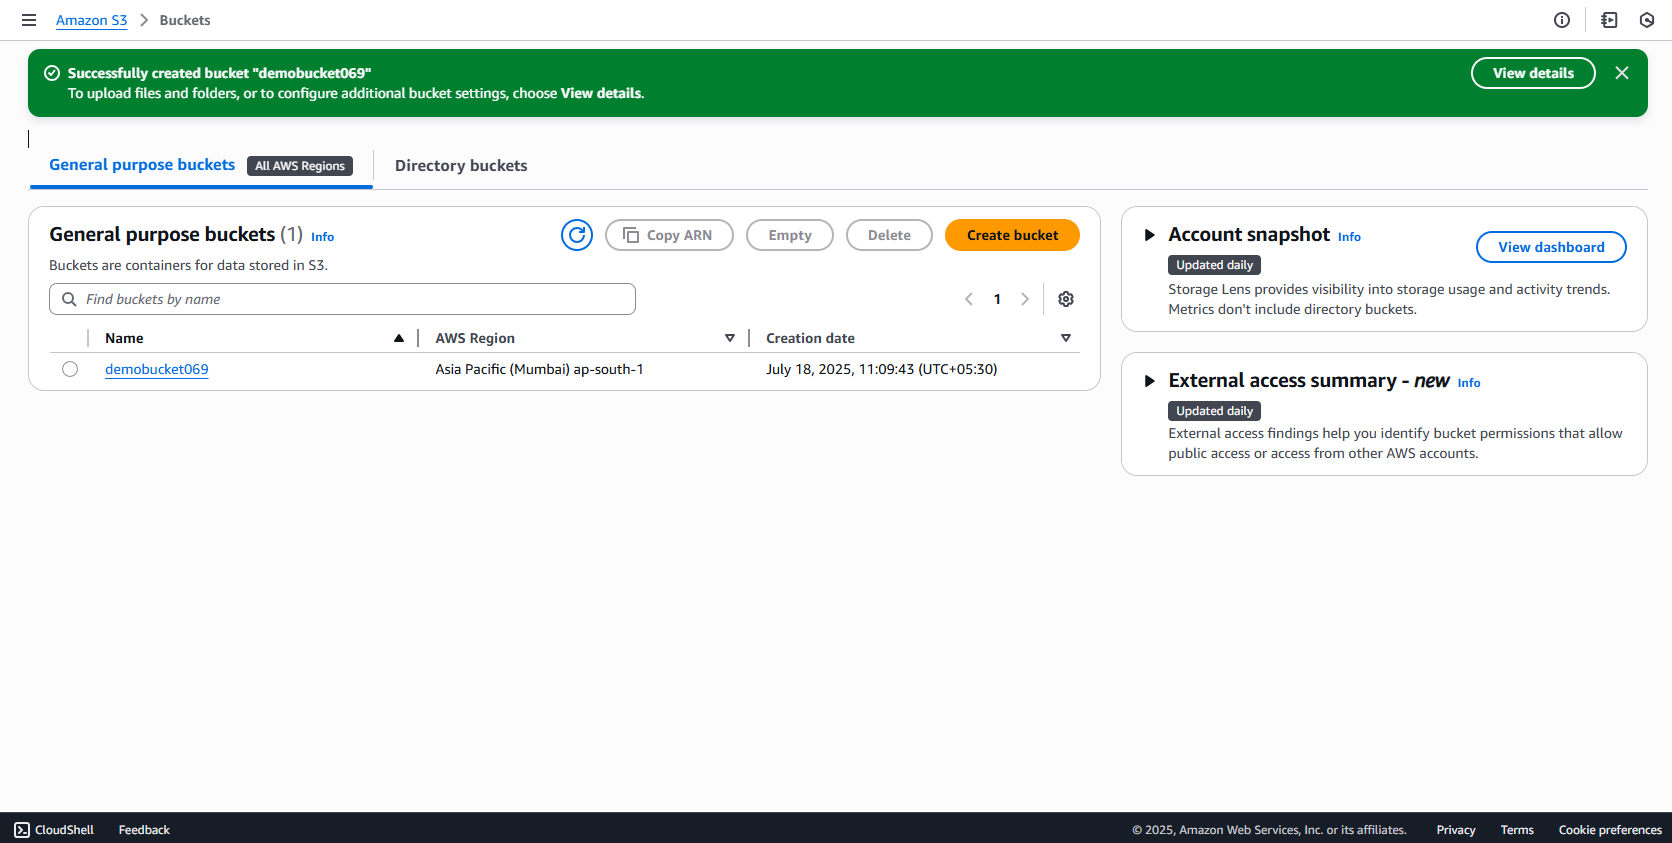Open Info link beside General purpose buckets

click(x=322, y=237)
